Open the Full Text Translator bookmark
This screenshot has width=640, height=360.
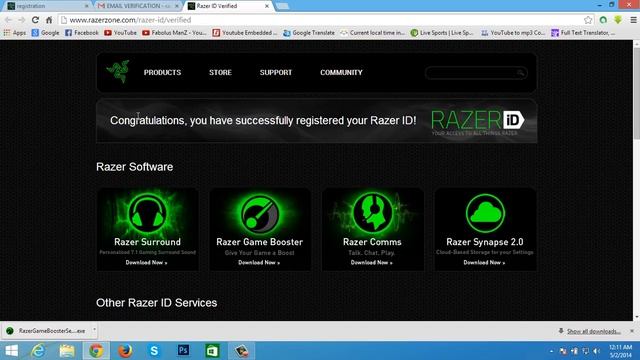click(583, 33)
